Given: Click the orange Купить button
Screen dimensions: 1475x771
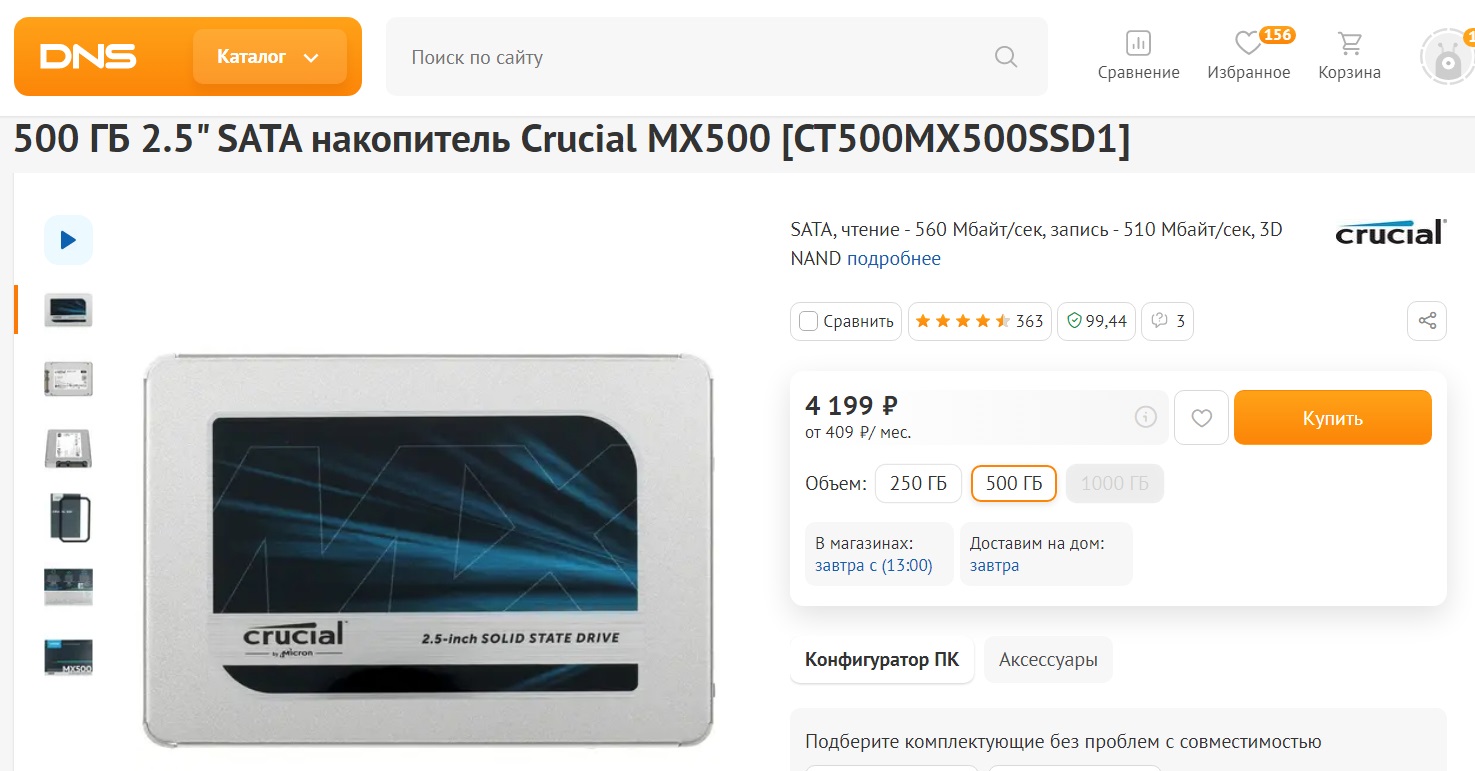Looking at the screenshot, I should [1333, 418].
